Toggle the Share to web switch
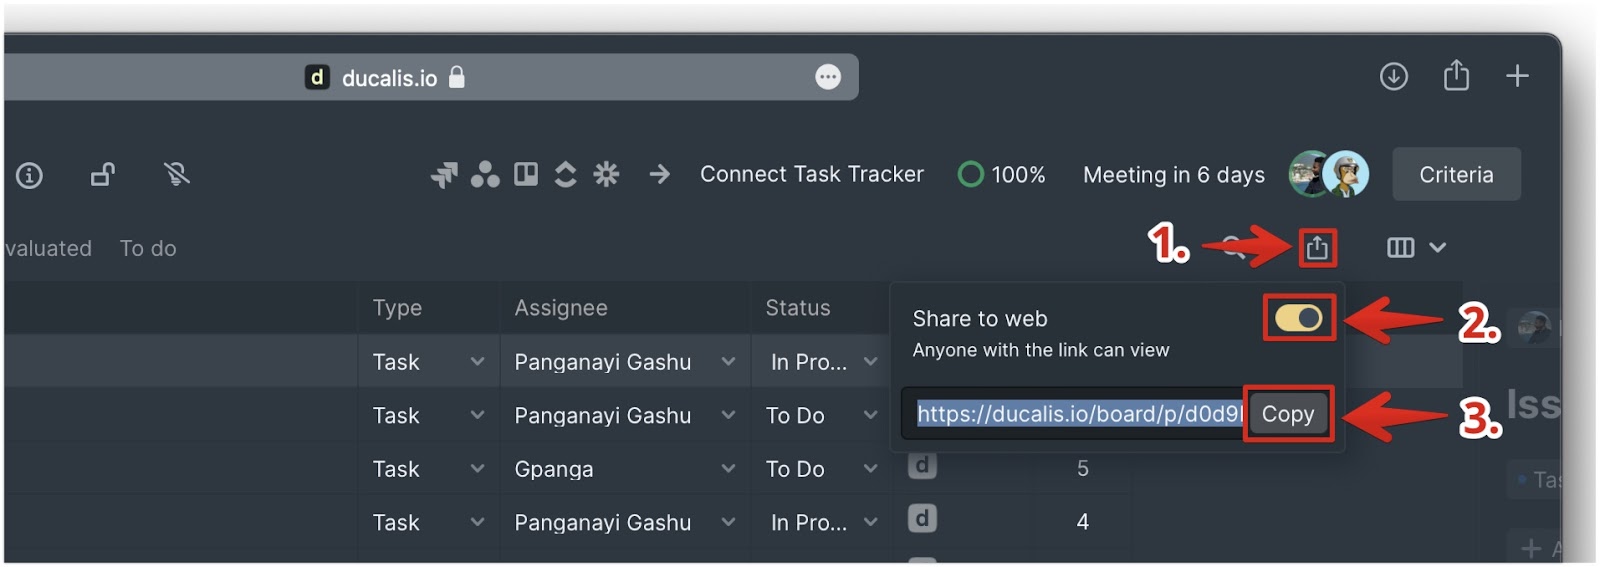 pyautogui.click(x=1298, y=318)
